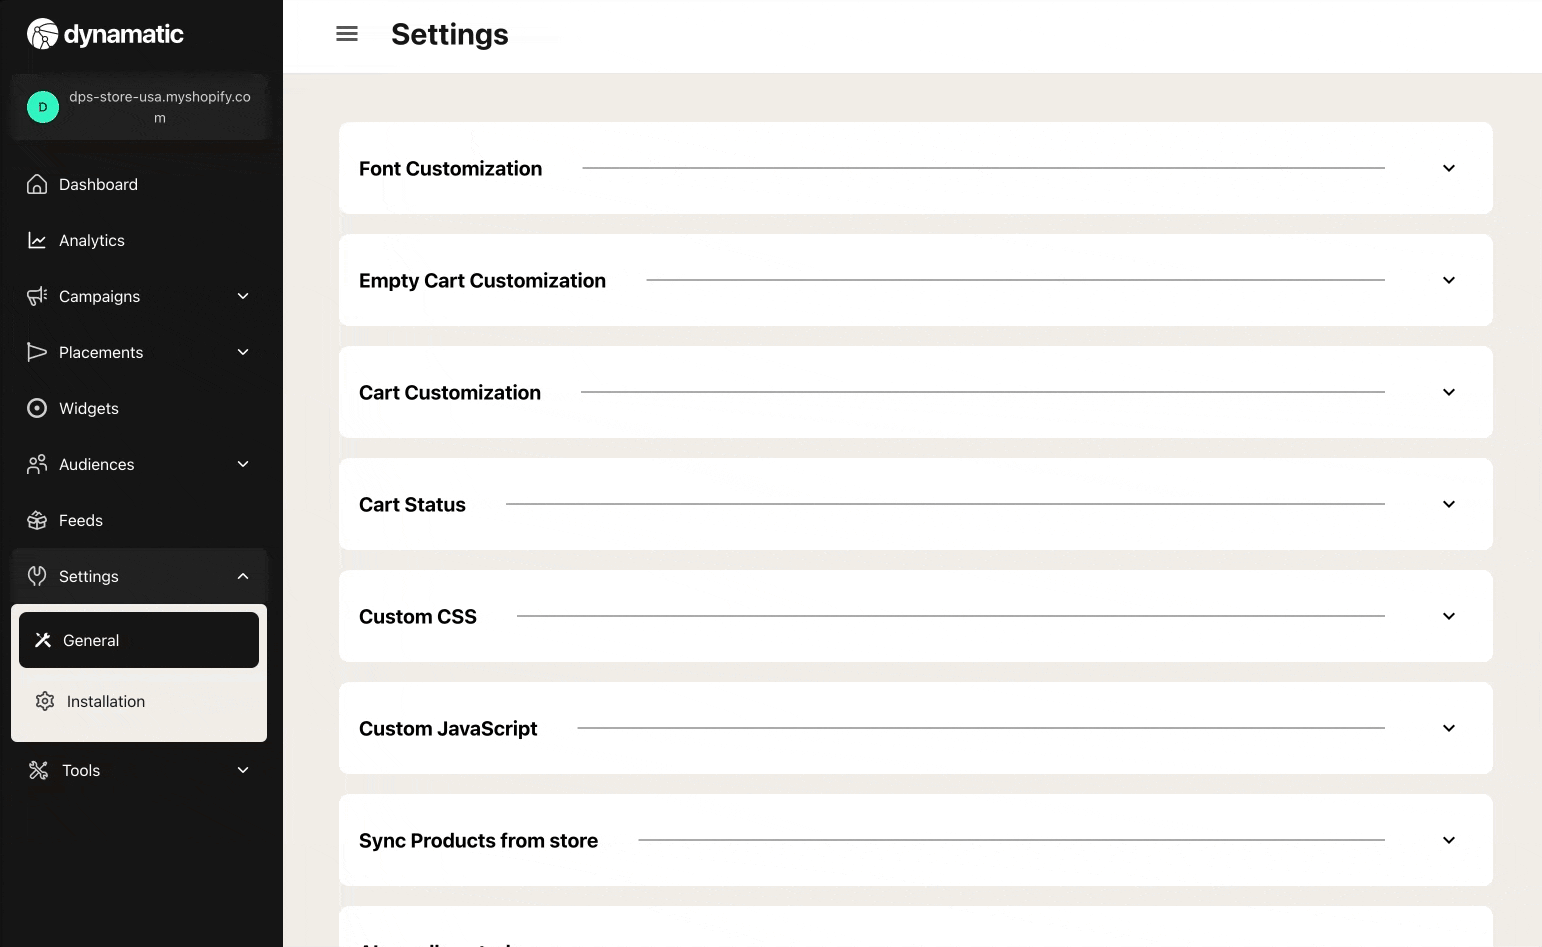Image resolution: width=1542 pixels, height=947 pixels.
Task: Expand the Custom CSS section chevron
Action: tap(1448, 616)
